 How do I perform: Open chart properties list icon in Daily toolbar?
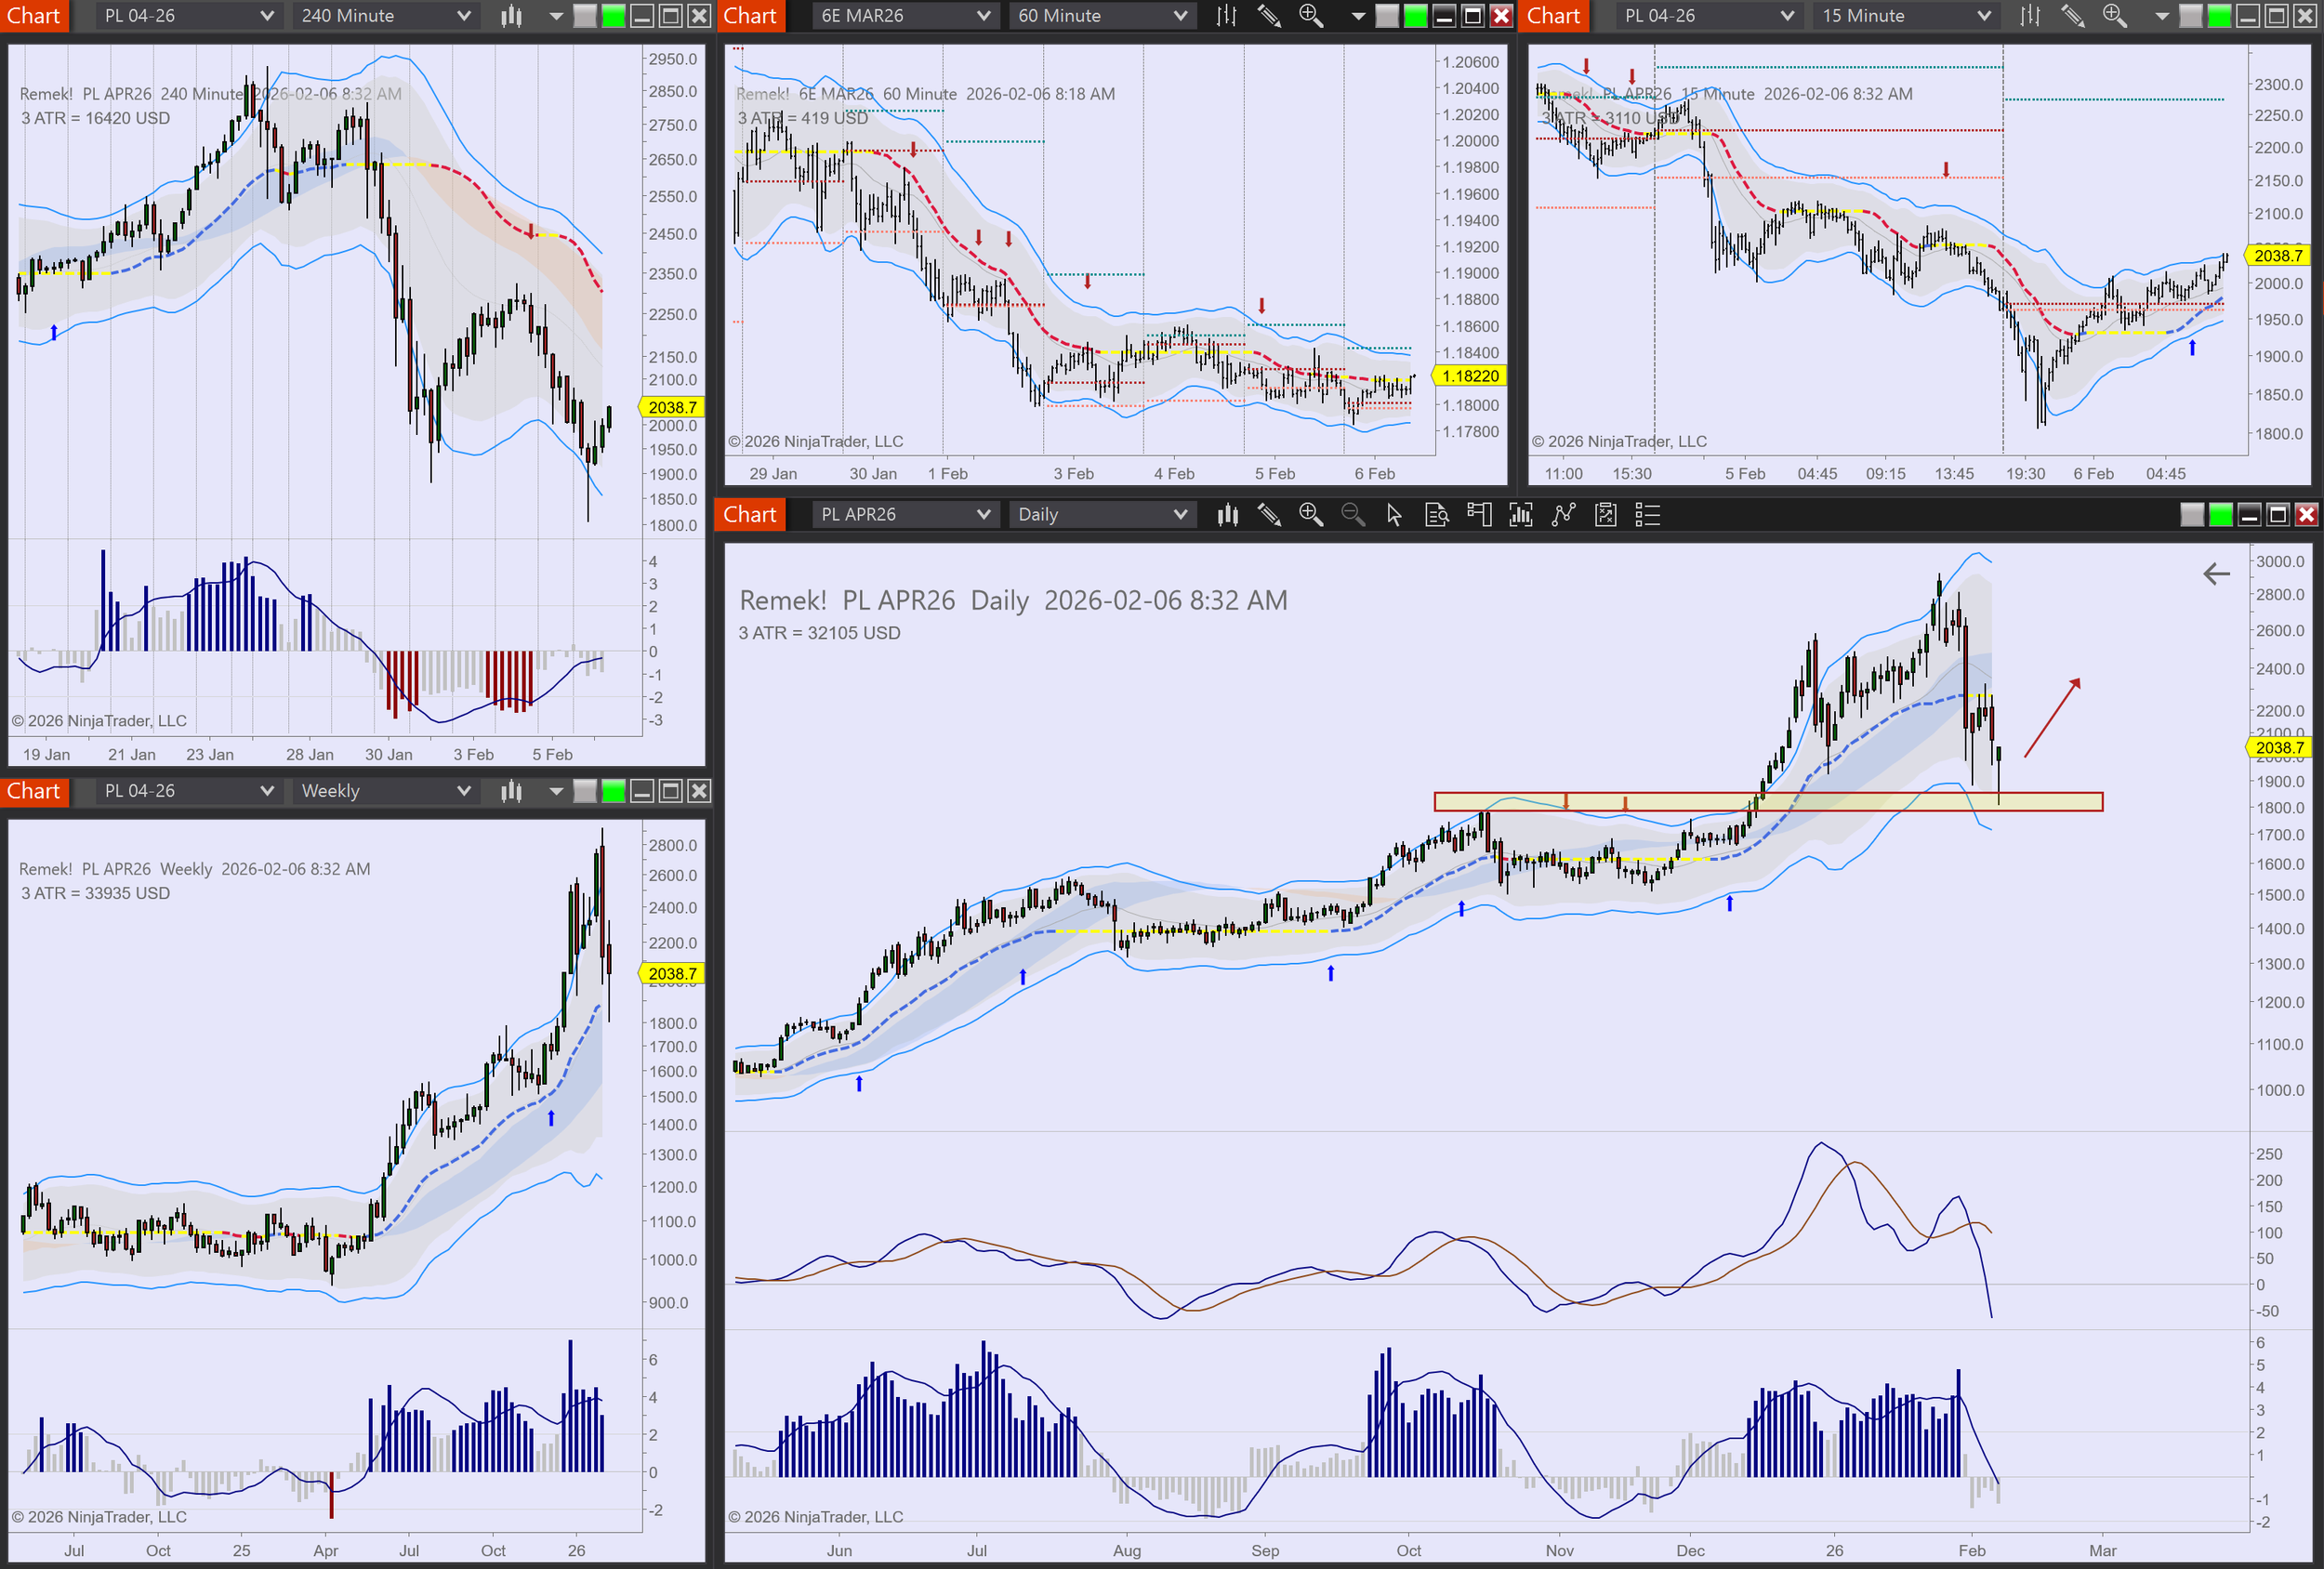(1647, 515)
